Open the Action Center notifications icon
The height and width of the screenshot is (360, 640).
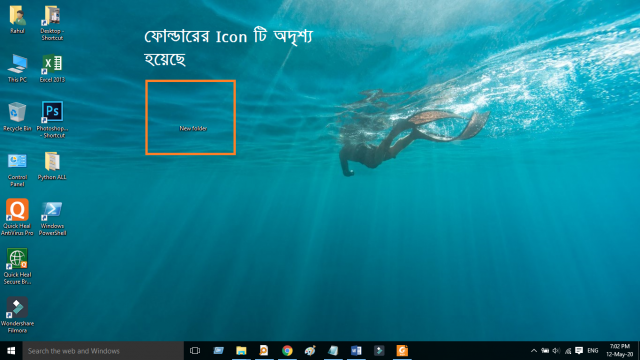point(579,351)
